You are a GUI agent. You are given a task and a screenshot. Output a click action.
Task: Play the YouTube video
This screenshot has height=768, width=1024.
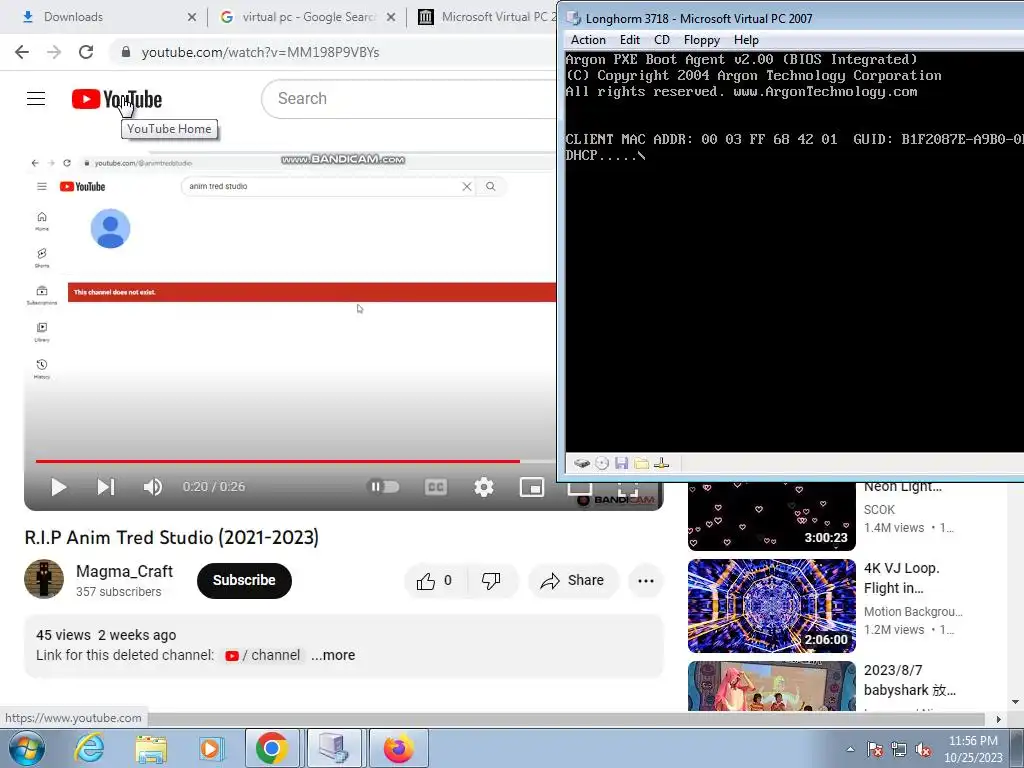(58, 487)
